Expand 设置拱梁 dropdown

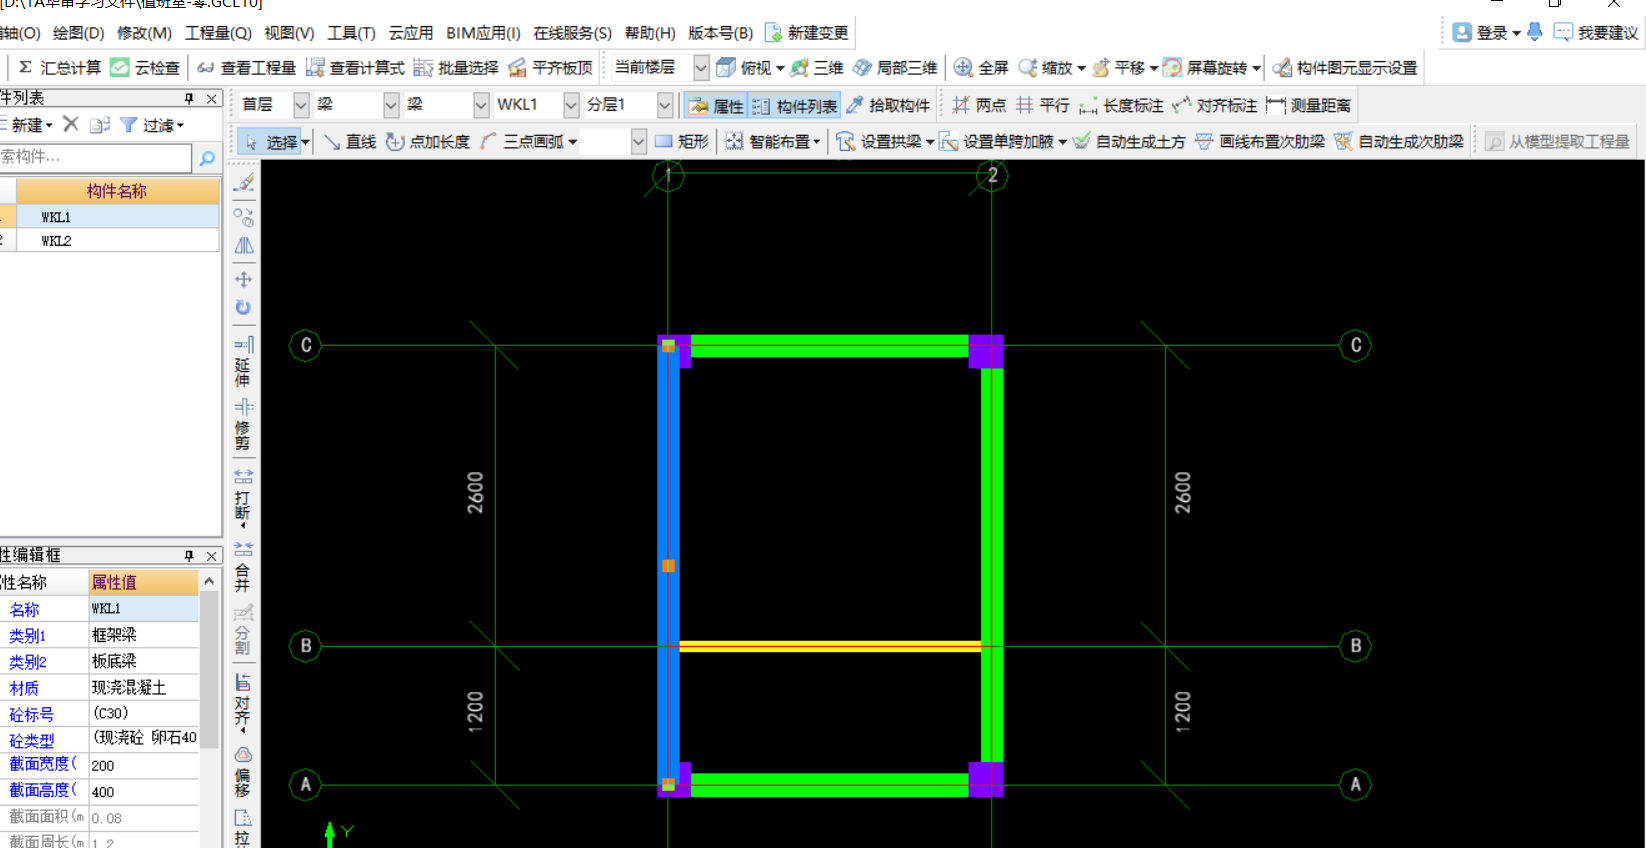[930, 142]
